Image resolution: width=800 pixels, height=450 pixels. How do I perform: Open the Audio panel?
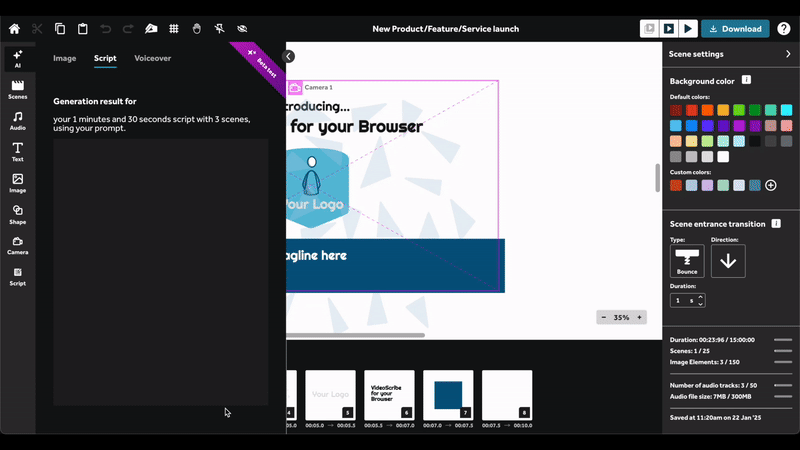17,121
